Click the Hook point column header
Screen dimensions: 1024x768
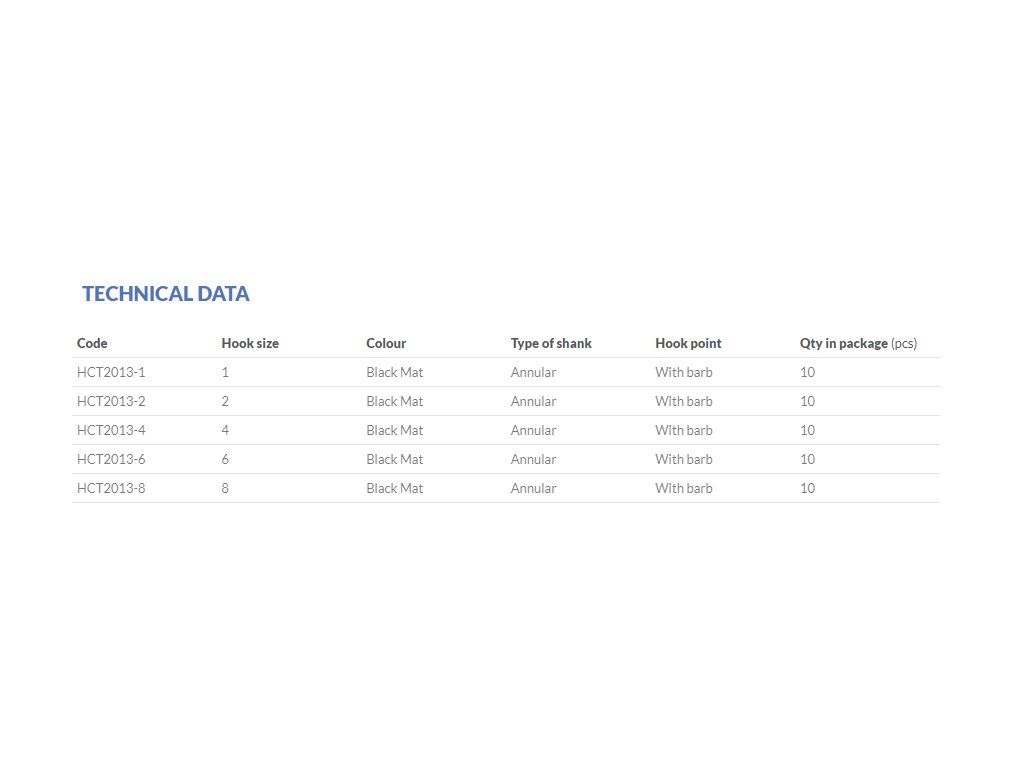click(688, 344)
